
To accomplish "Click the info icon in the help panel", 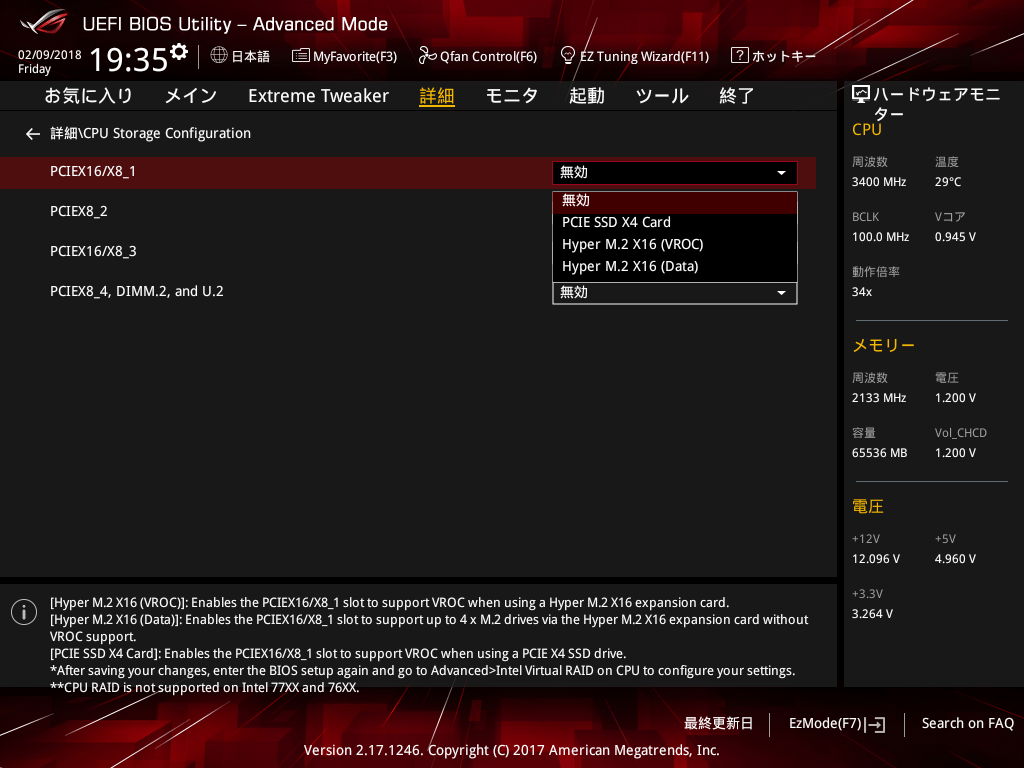I will tap(24, 612).
